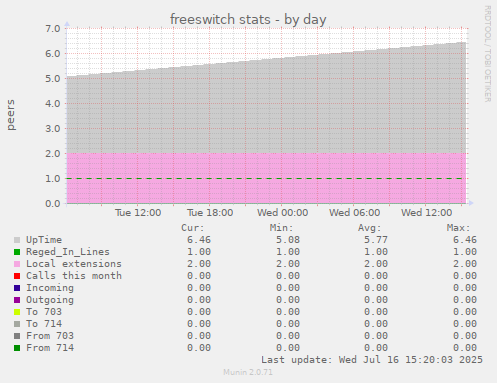
Task: Click the To 703 yellow-green swatch
Action: (17, 312)
